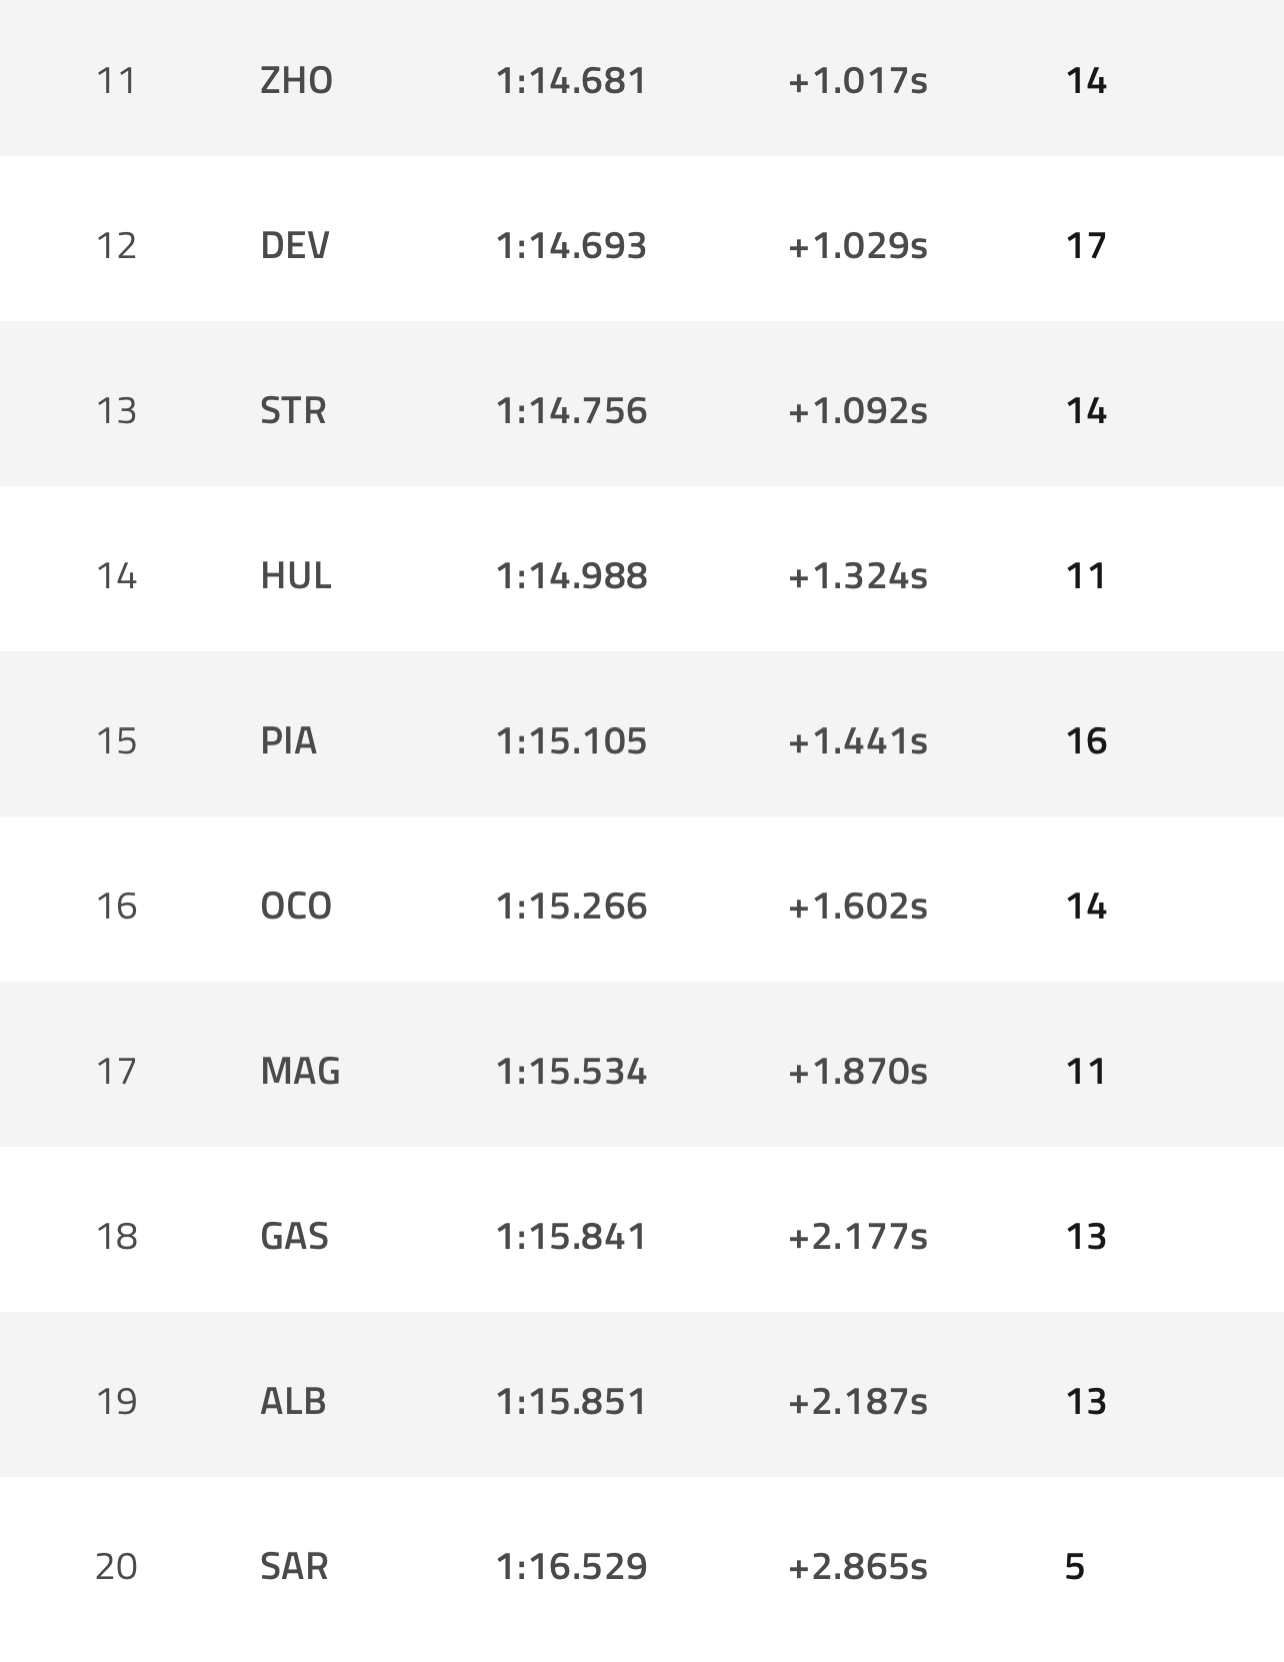This screenshot has height=1662, width=1284.
Task: Select lap time 1:14.693
Action: (571, 245)
